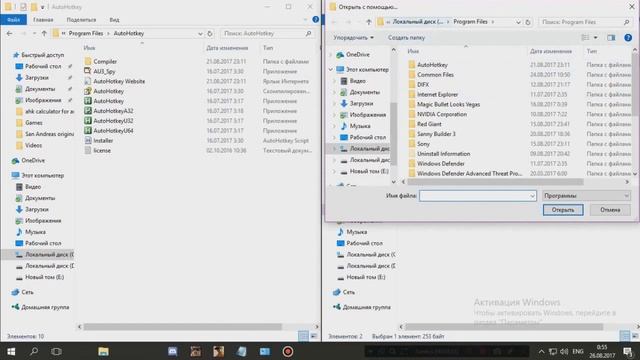Open Windows Start menu
This screenshot has width=640, height=360.
tap(11, 351)
